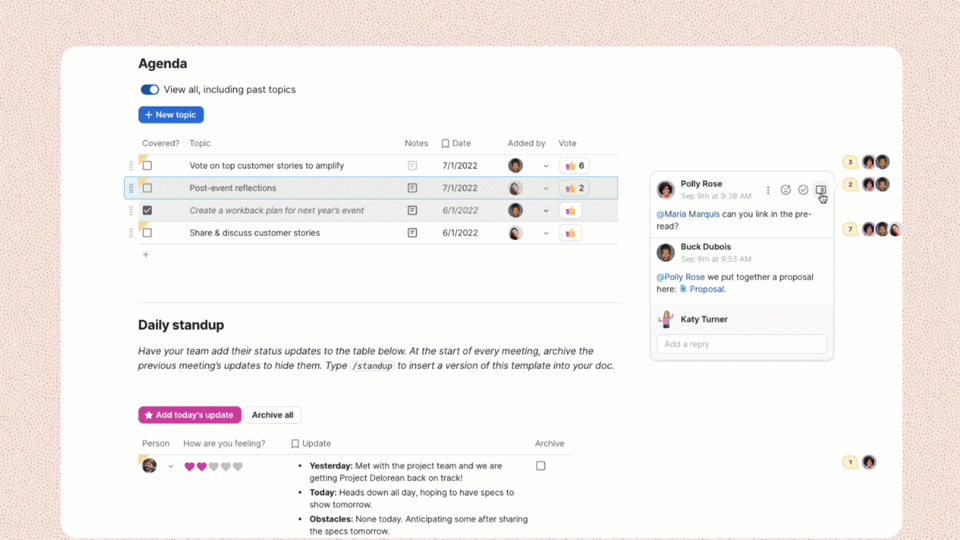960x540 pixels.
Task: Open the Person dropdown in Daily standup row
Action: pyautogui.click(x=171, y=467)
